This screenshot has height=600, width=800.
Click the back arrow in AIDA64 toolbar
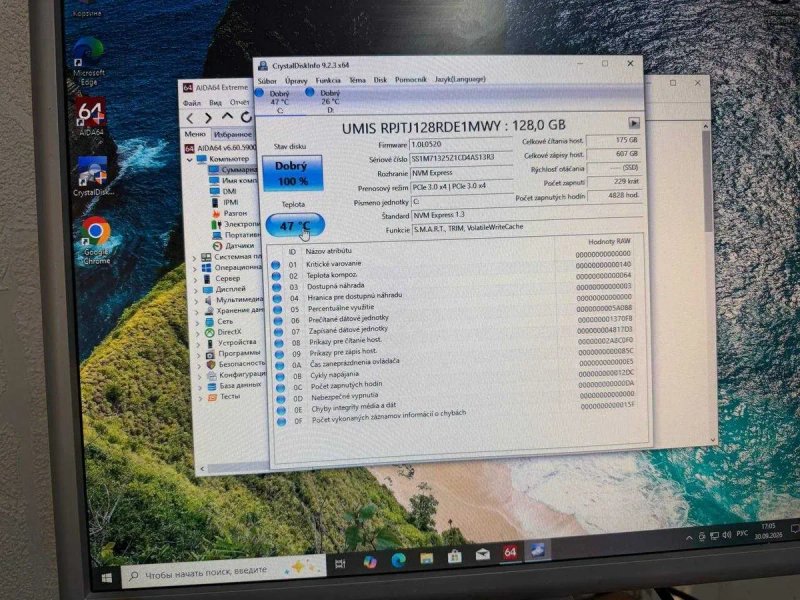click(x=190, y=118)
